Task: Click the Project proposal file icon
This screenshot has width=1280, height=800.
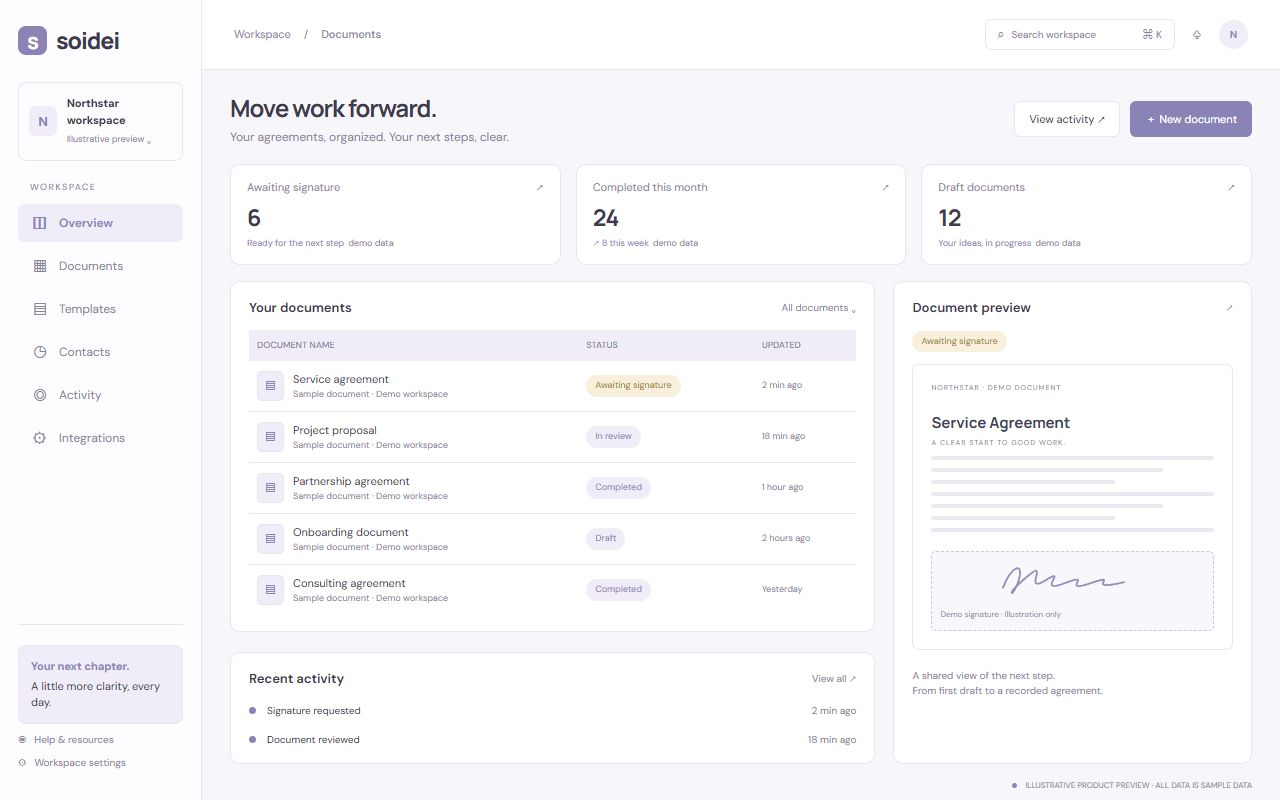Action: [270, 437]
